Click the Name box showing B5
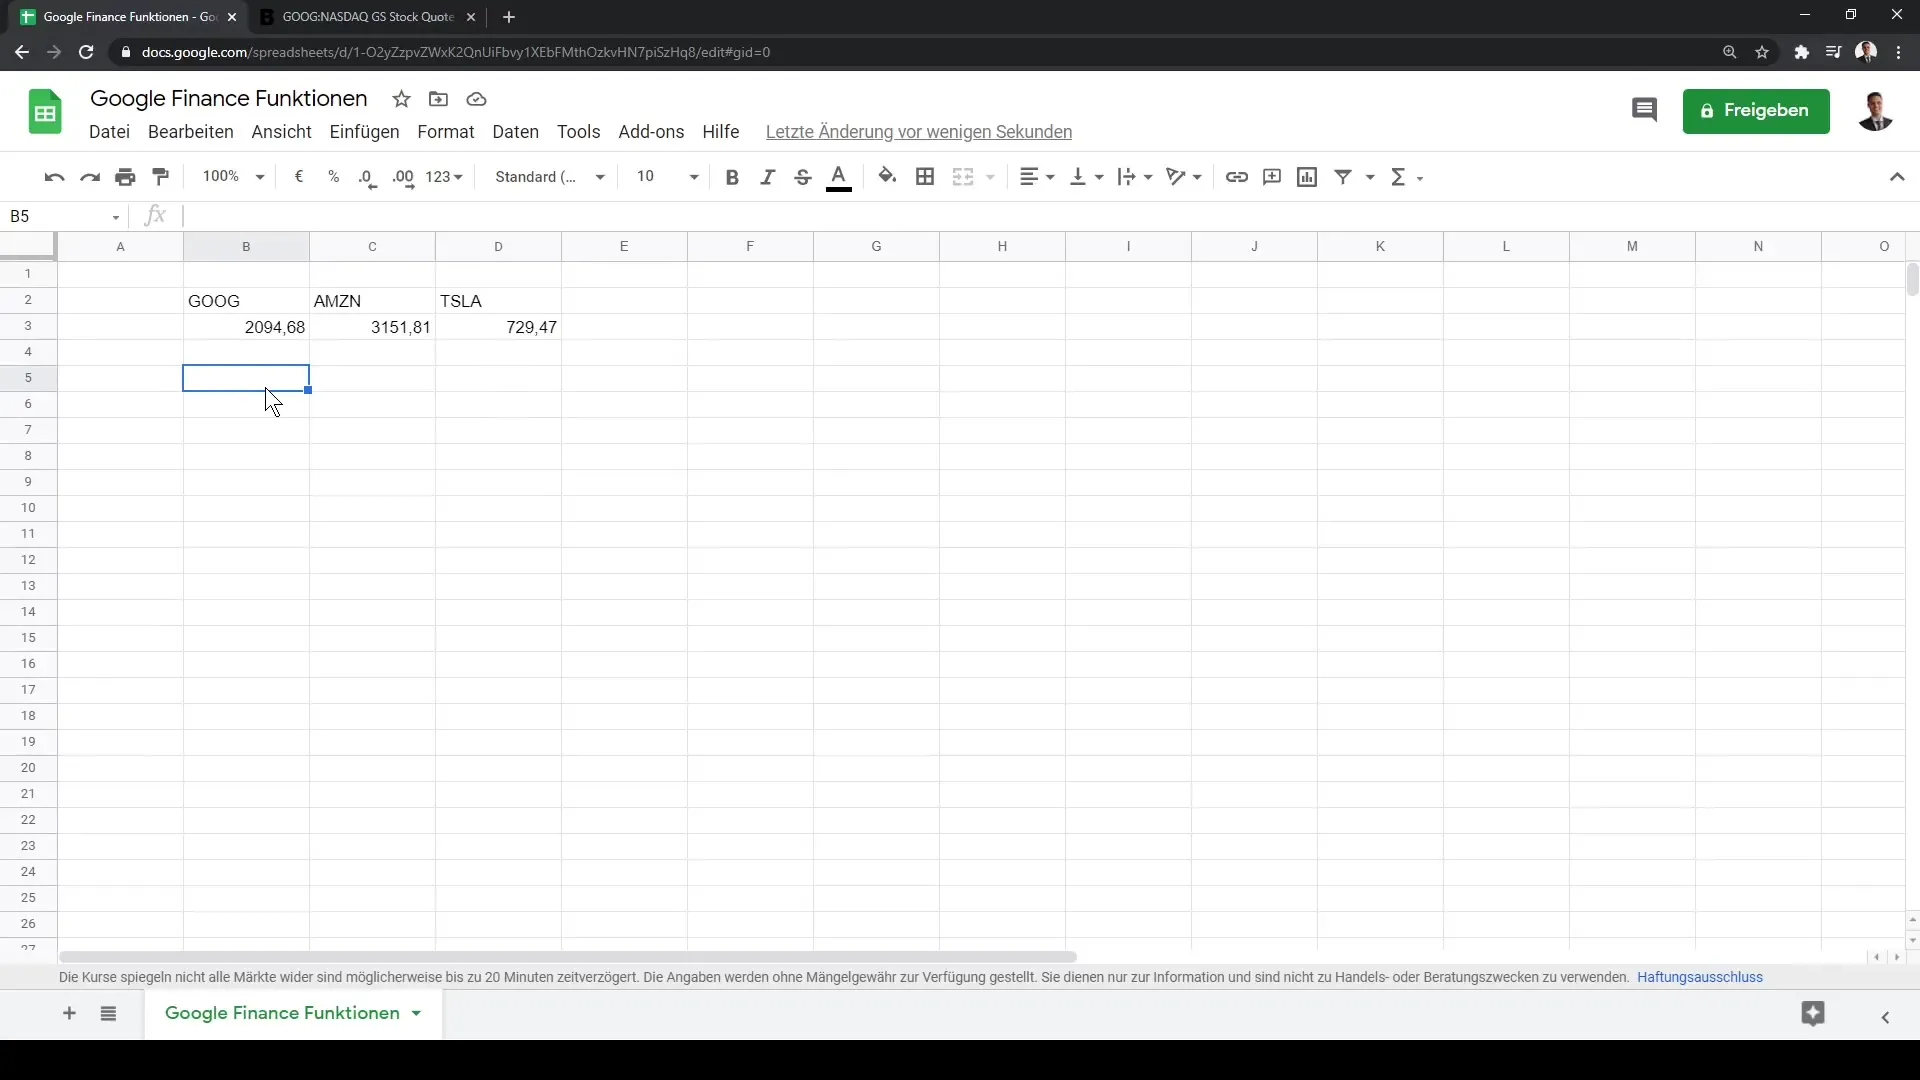 [x=64, y=216]
